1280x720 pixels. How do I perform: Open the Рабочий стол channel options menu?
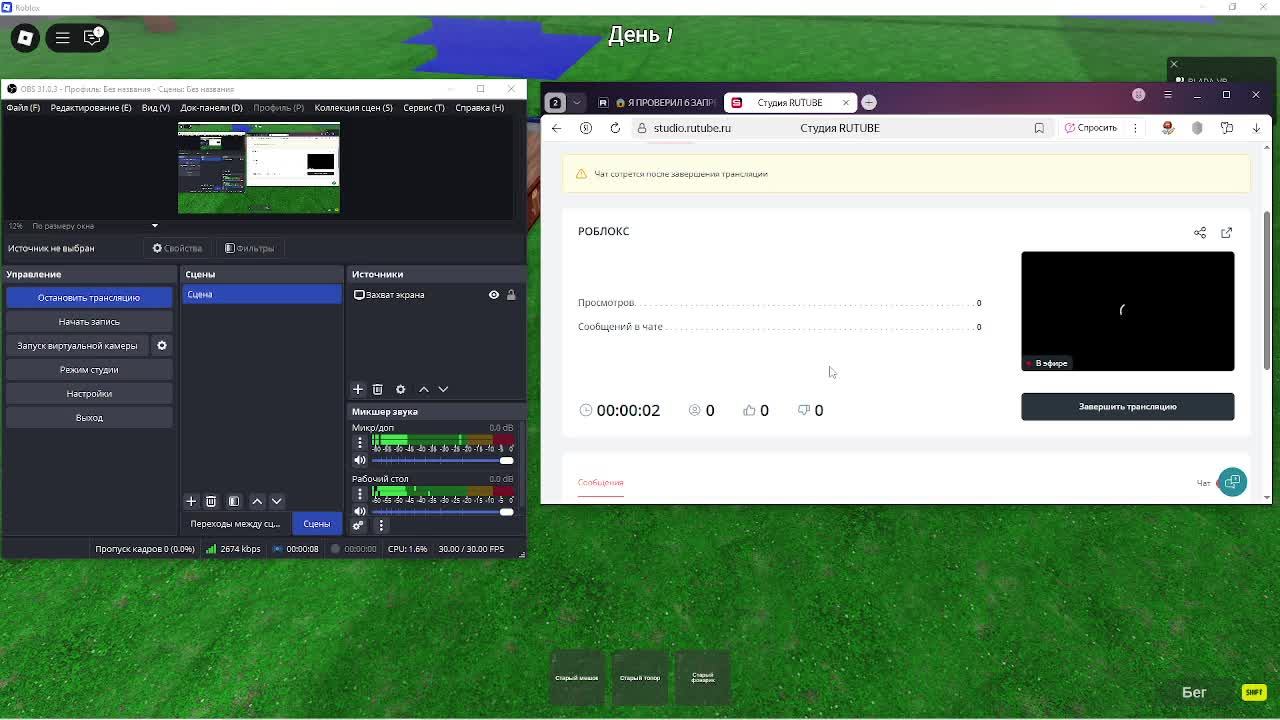click(360, 493)
